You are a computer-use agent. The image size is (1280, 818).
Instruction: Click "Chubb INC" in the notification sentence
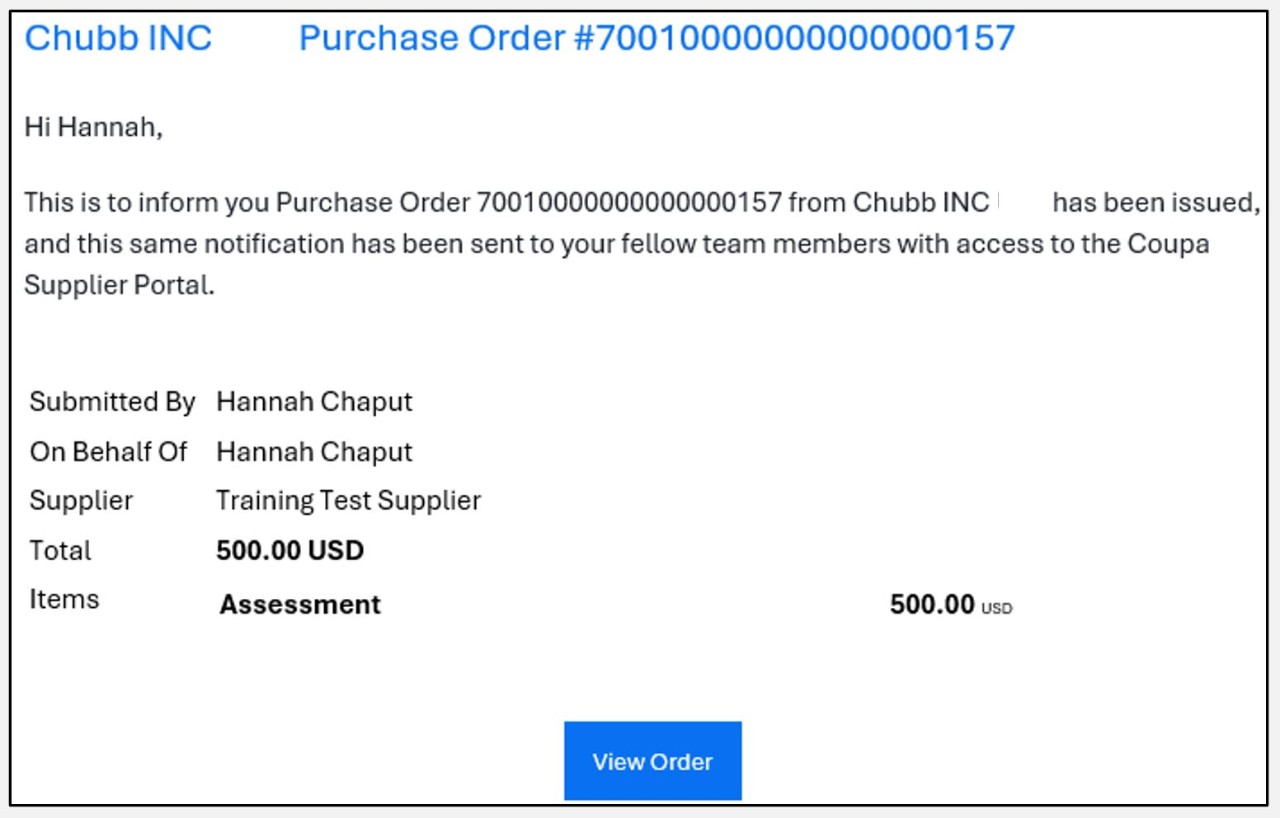921,203
